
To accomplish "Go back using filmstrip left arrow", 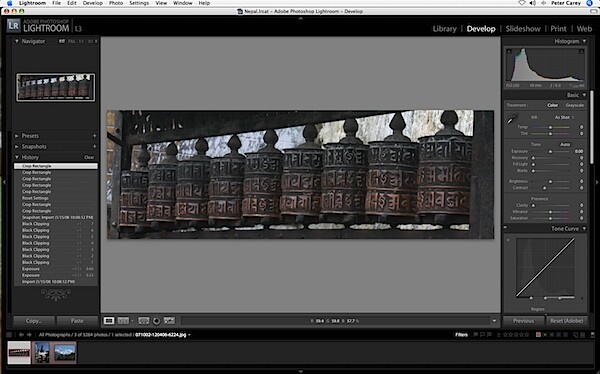I will pos(21,335).
